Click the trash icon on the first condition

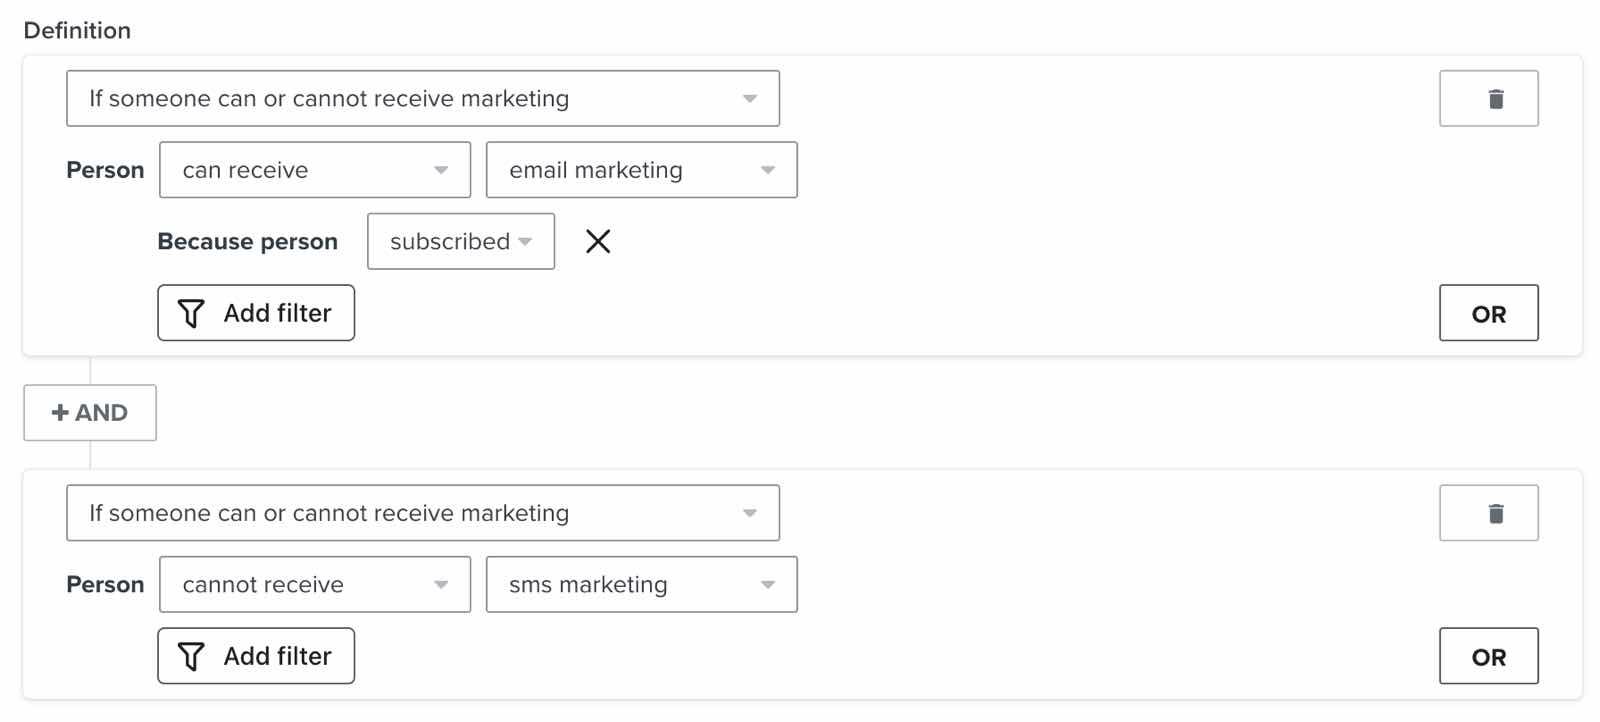coord(1489,98)
